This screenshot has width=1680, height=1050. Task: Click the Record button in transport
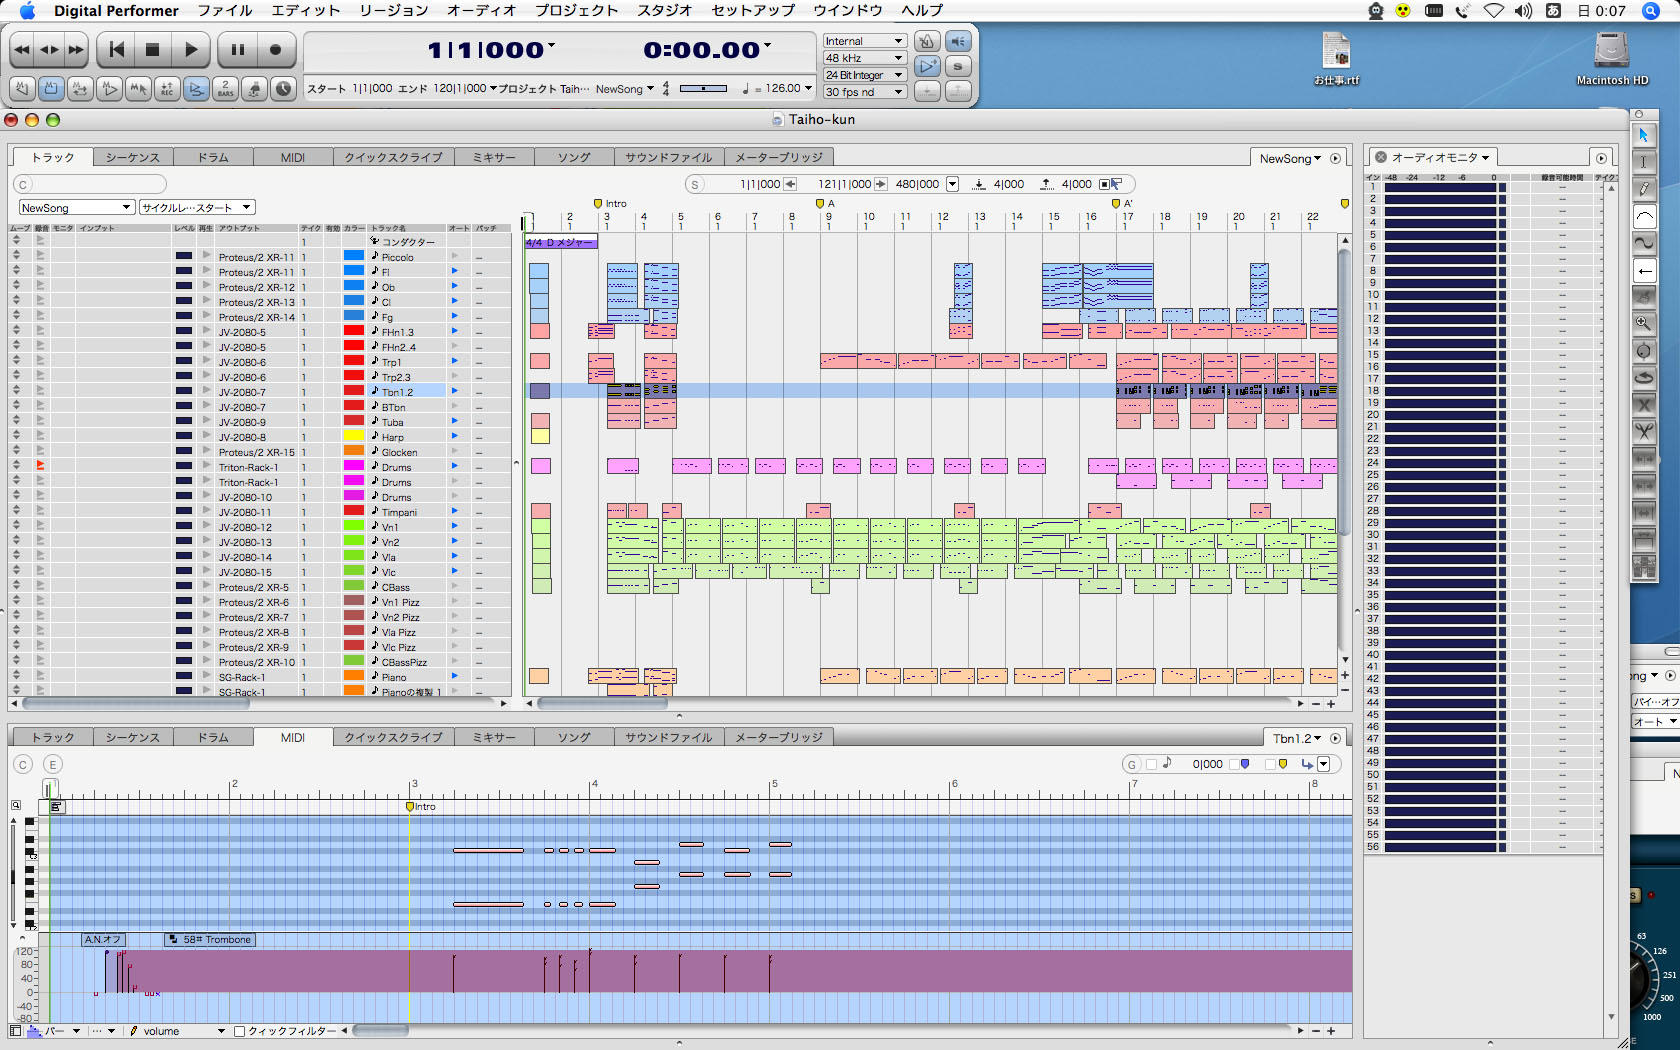click(276, 49)
